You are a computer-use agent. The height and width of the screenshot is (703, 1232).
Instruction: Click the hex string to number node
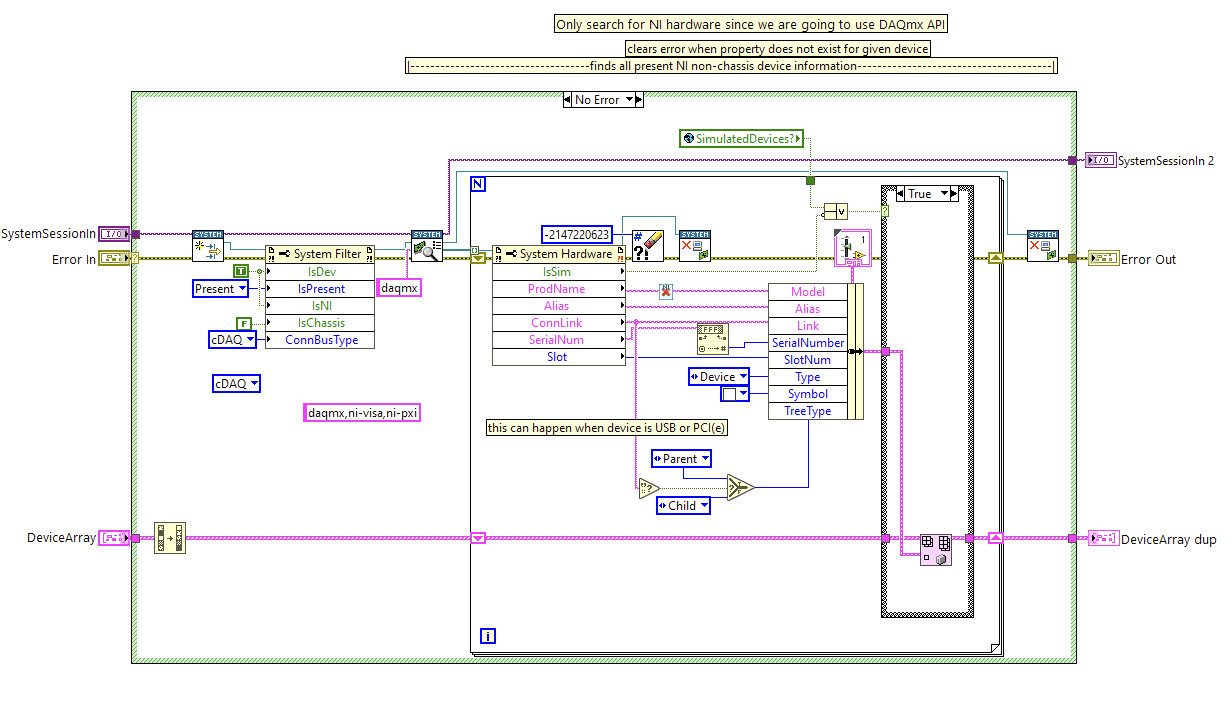point(712,340)
